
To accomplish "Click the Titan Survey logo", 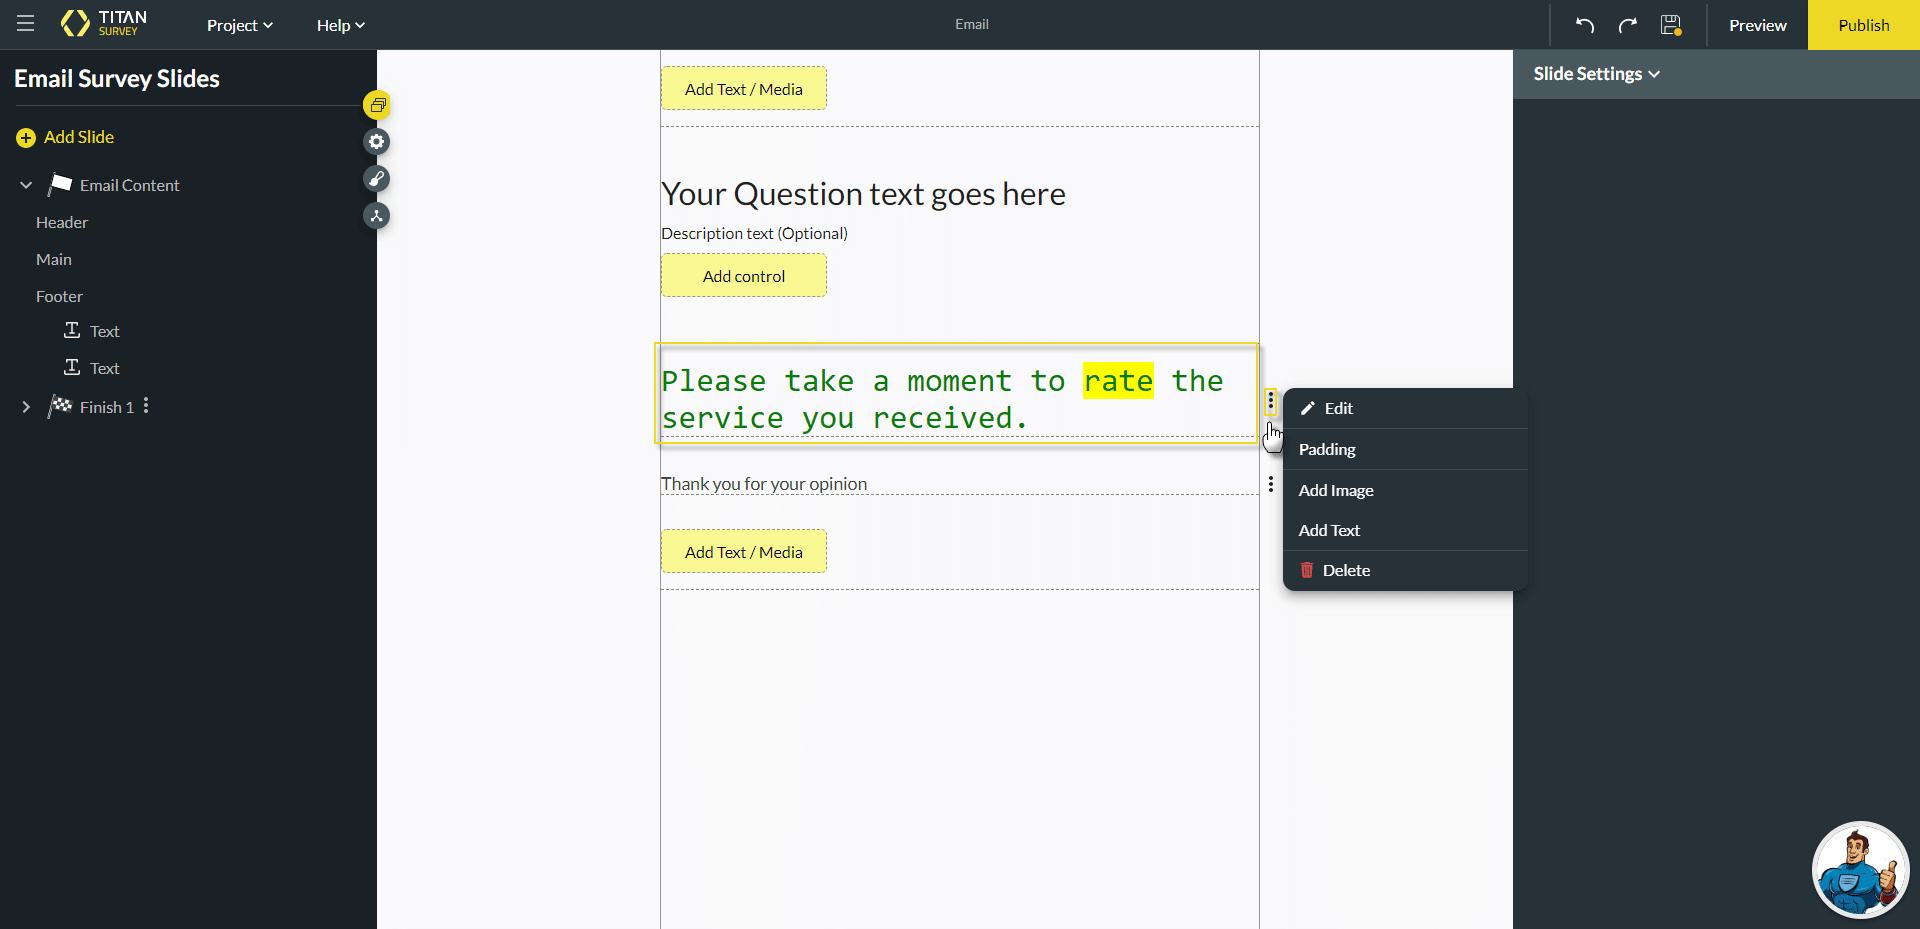I will 104,24.
